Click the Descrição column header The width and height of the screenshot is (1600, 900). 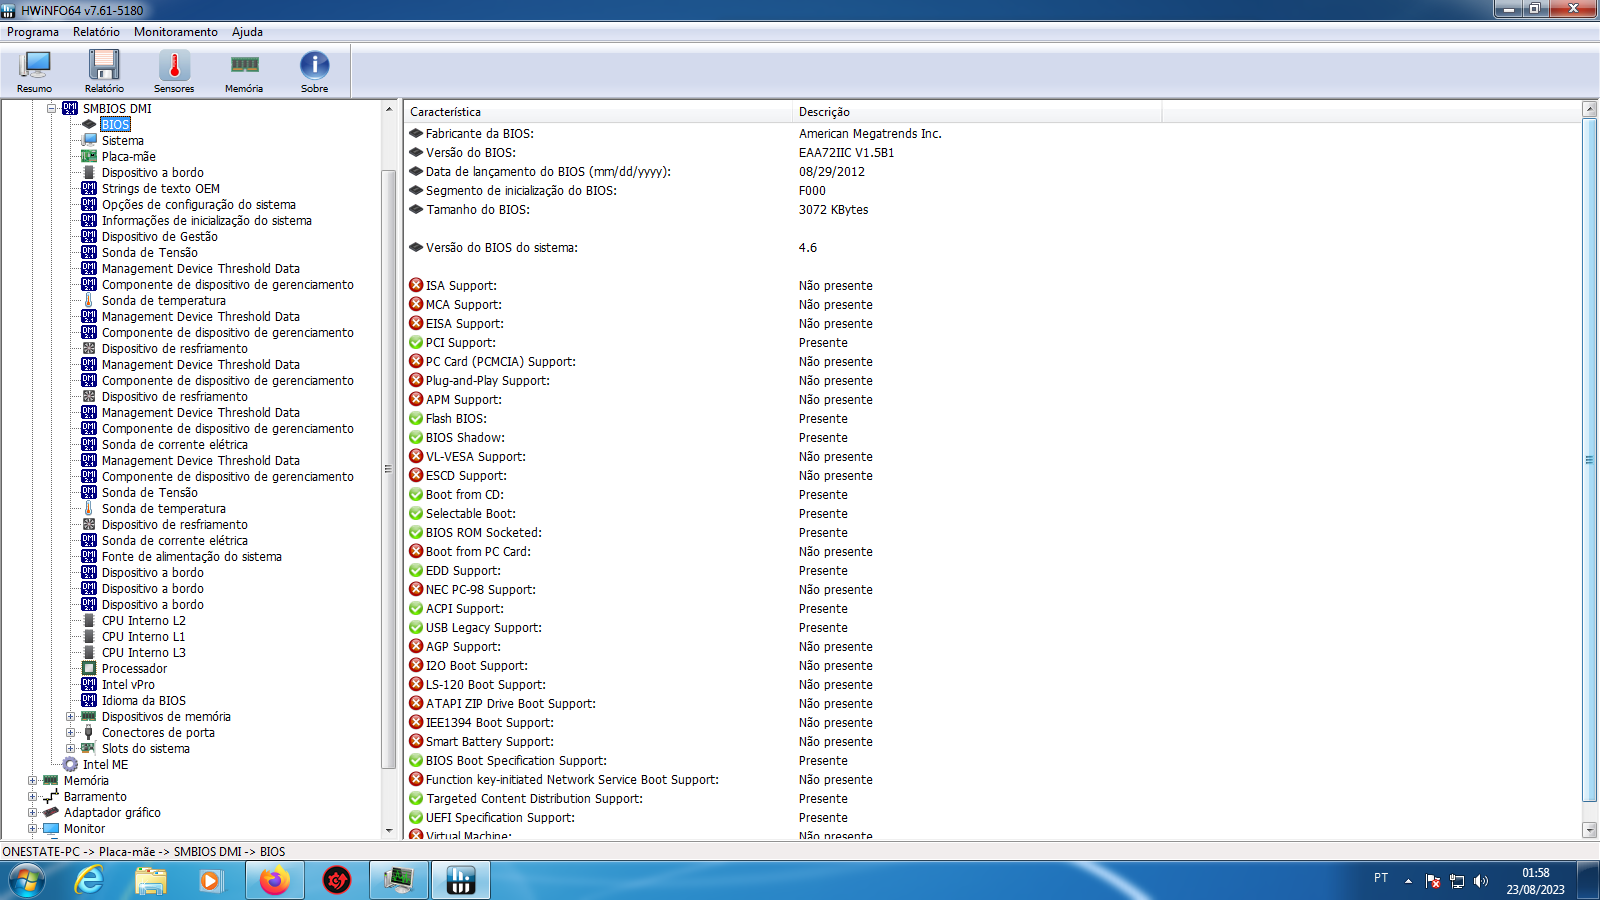(x=976, y=112)
